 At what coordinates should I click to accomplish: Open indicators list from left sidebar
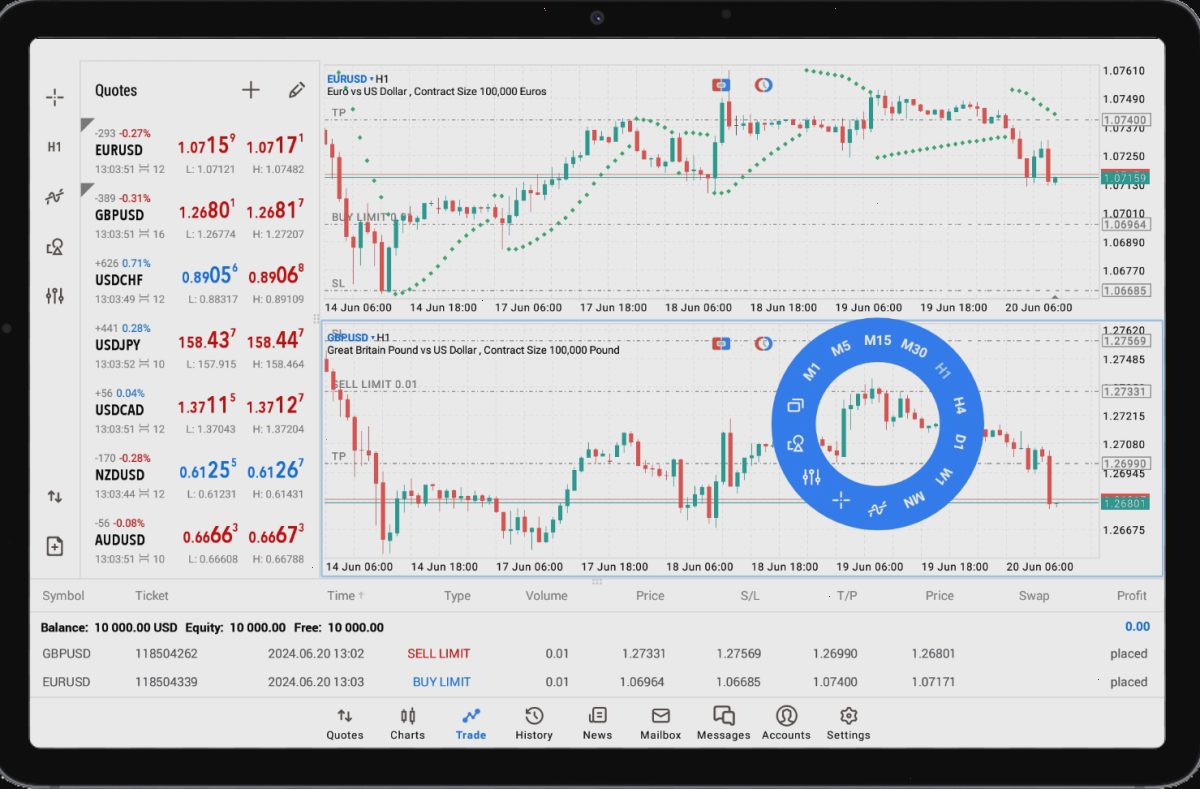(55, 197)
